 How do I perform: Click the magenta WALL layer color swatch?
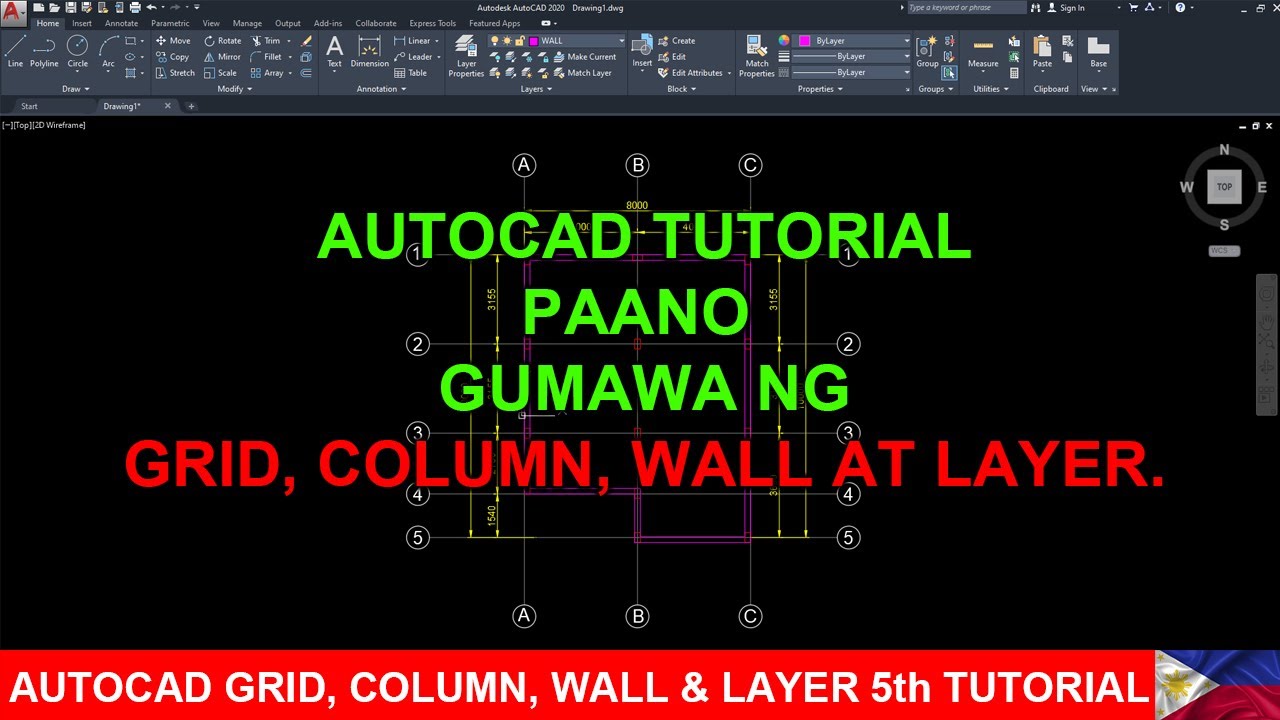coord(533,41)
